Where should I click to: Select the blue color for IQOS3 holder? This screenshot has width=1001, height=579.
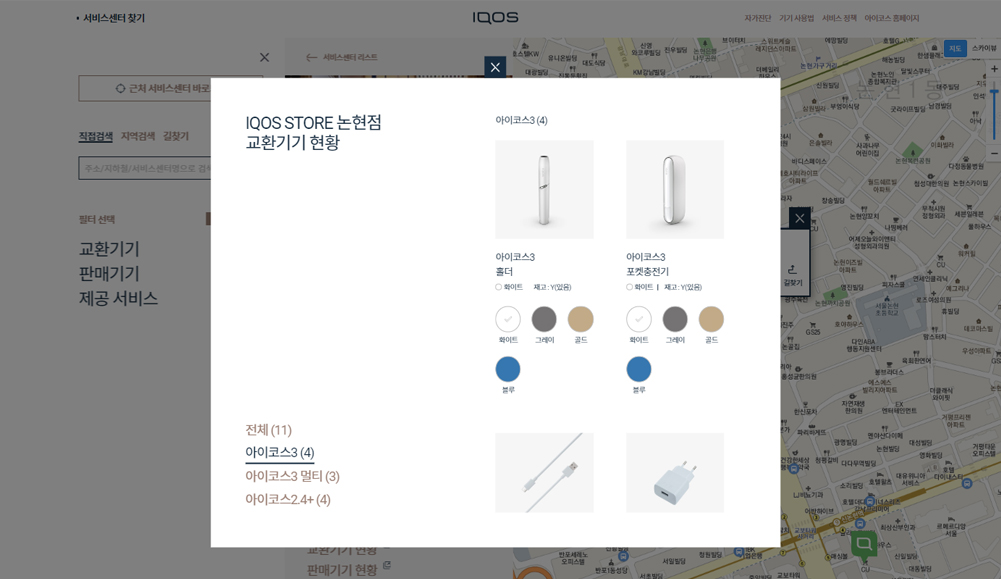pos(508,369)
